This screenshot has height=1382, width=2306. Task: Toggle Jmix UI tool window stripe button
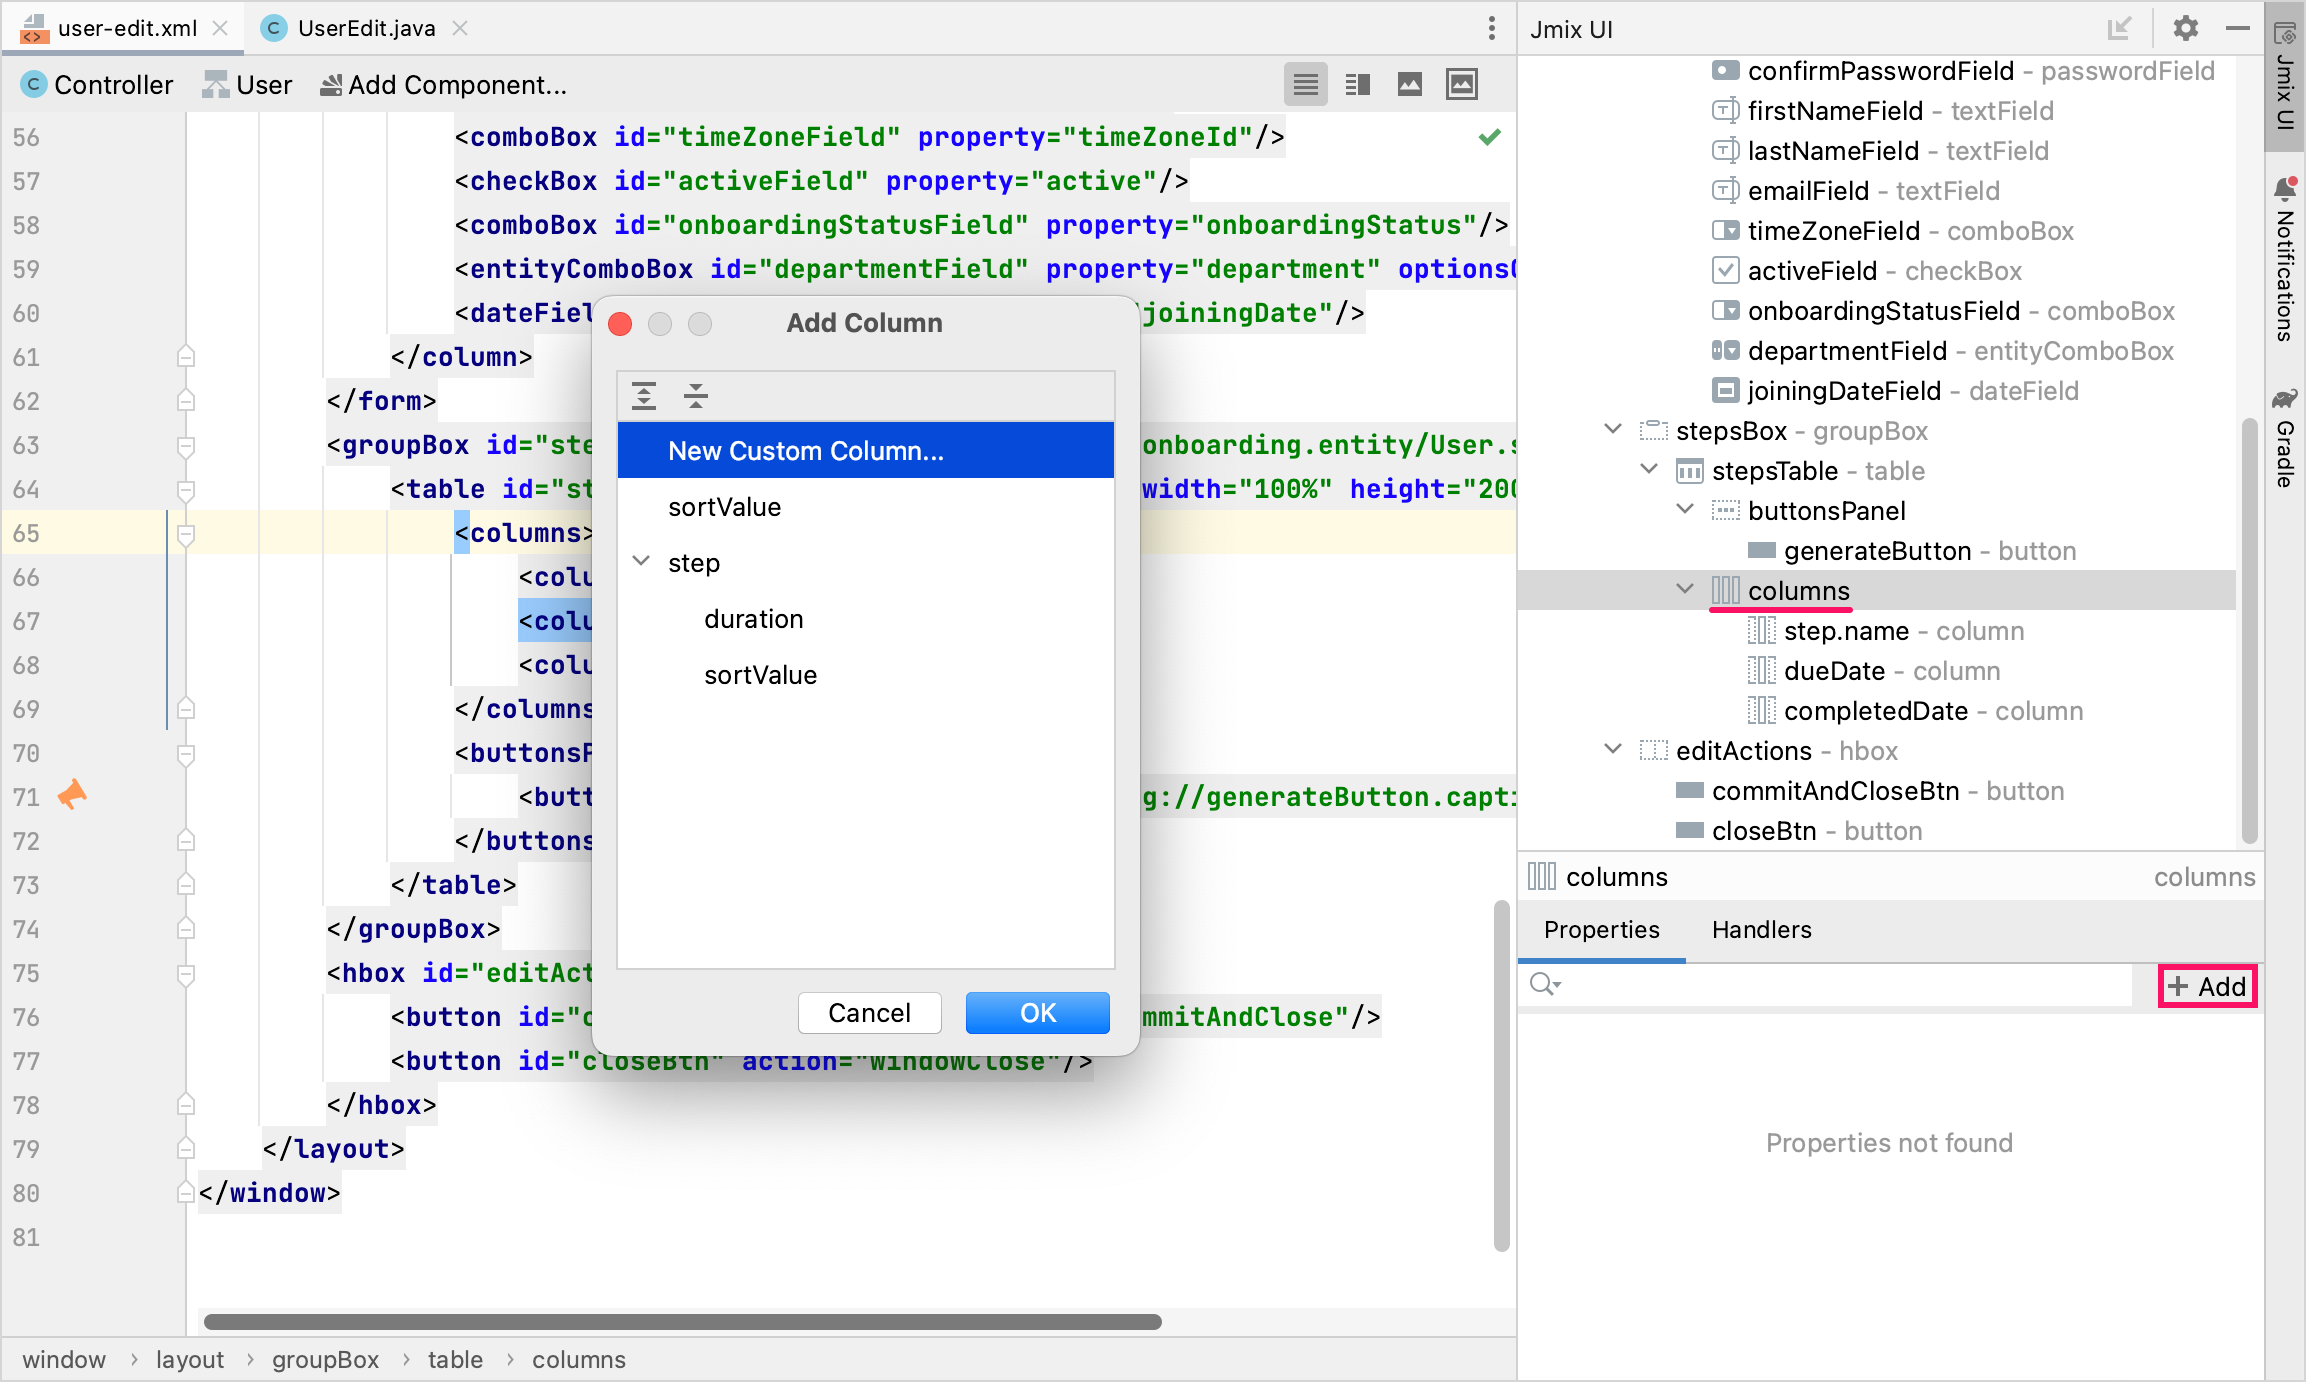tap(2286, 76)
